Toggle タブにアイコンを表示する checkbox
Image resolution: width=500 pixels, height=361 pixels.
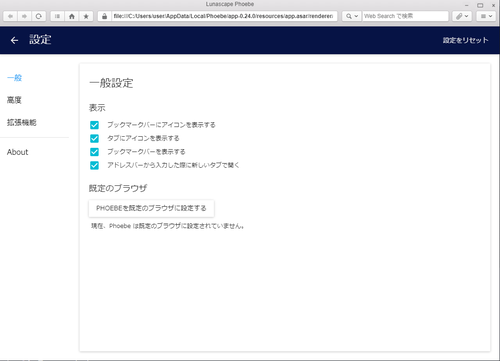coord(94,138)
